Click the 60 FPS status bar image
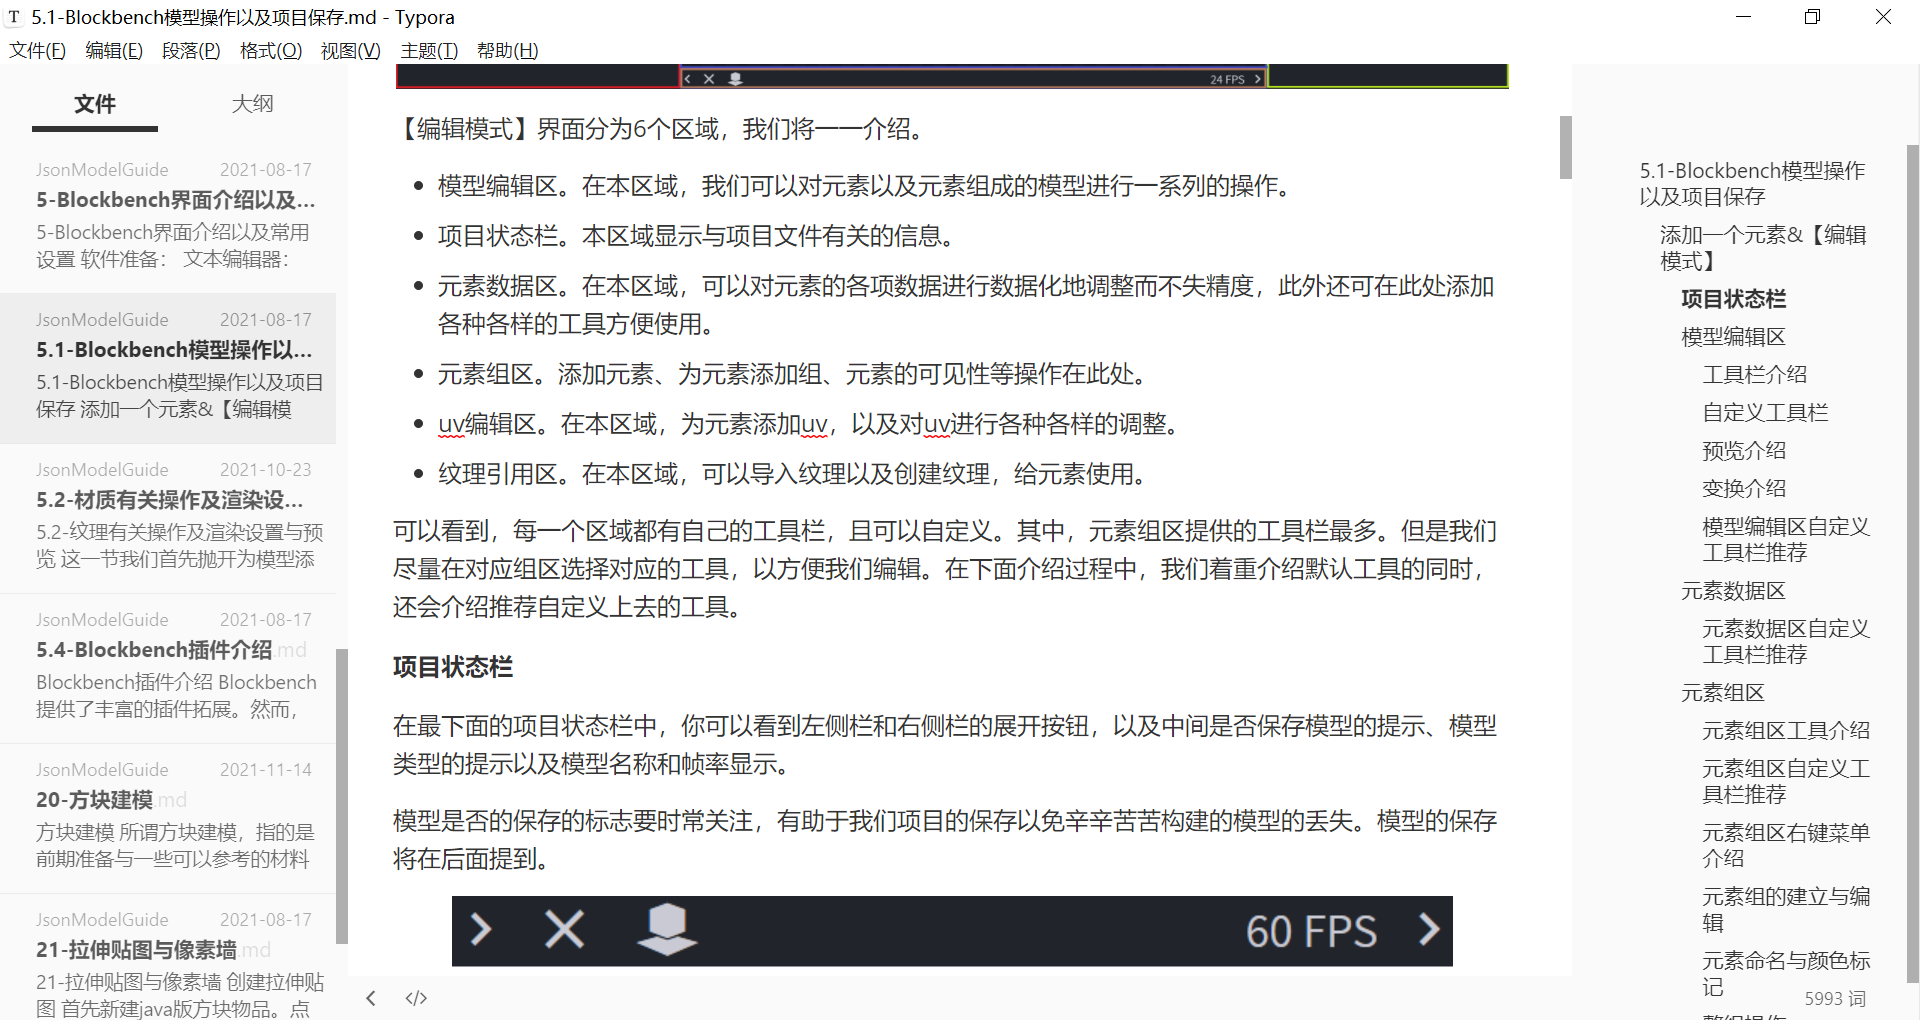The image size is (1920, 1020). pos(952,931)
